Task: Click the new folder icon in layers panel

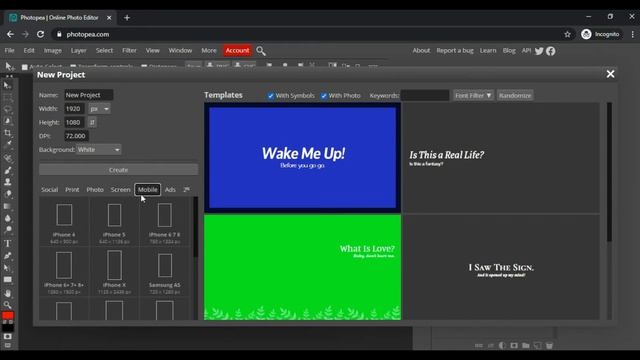Action: (x=526, y=346)
